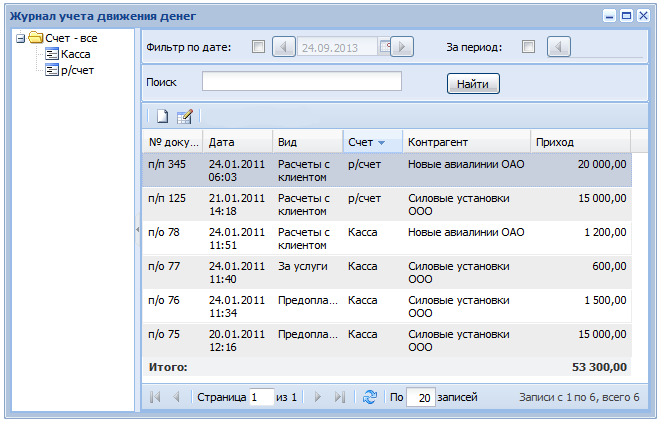Collapse the Счет - все tree node
660x423 pixels.
tap(20, 38)
